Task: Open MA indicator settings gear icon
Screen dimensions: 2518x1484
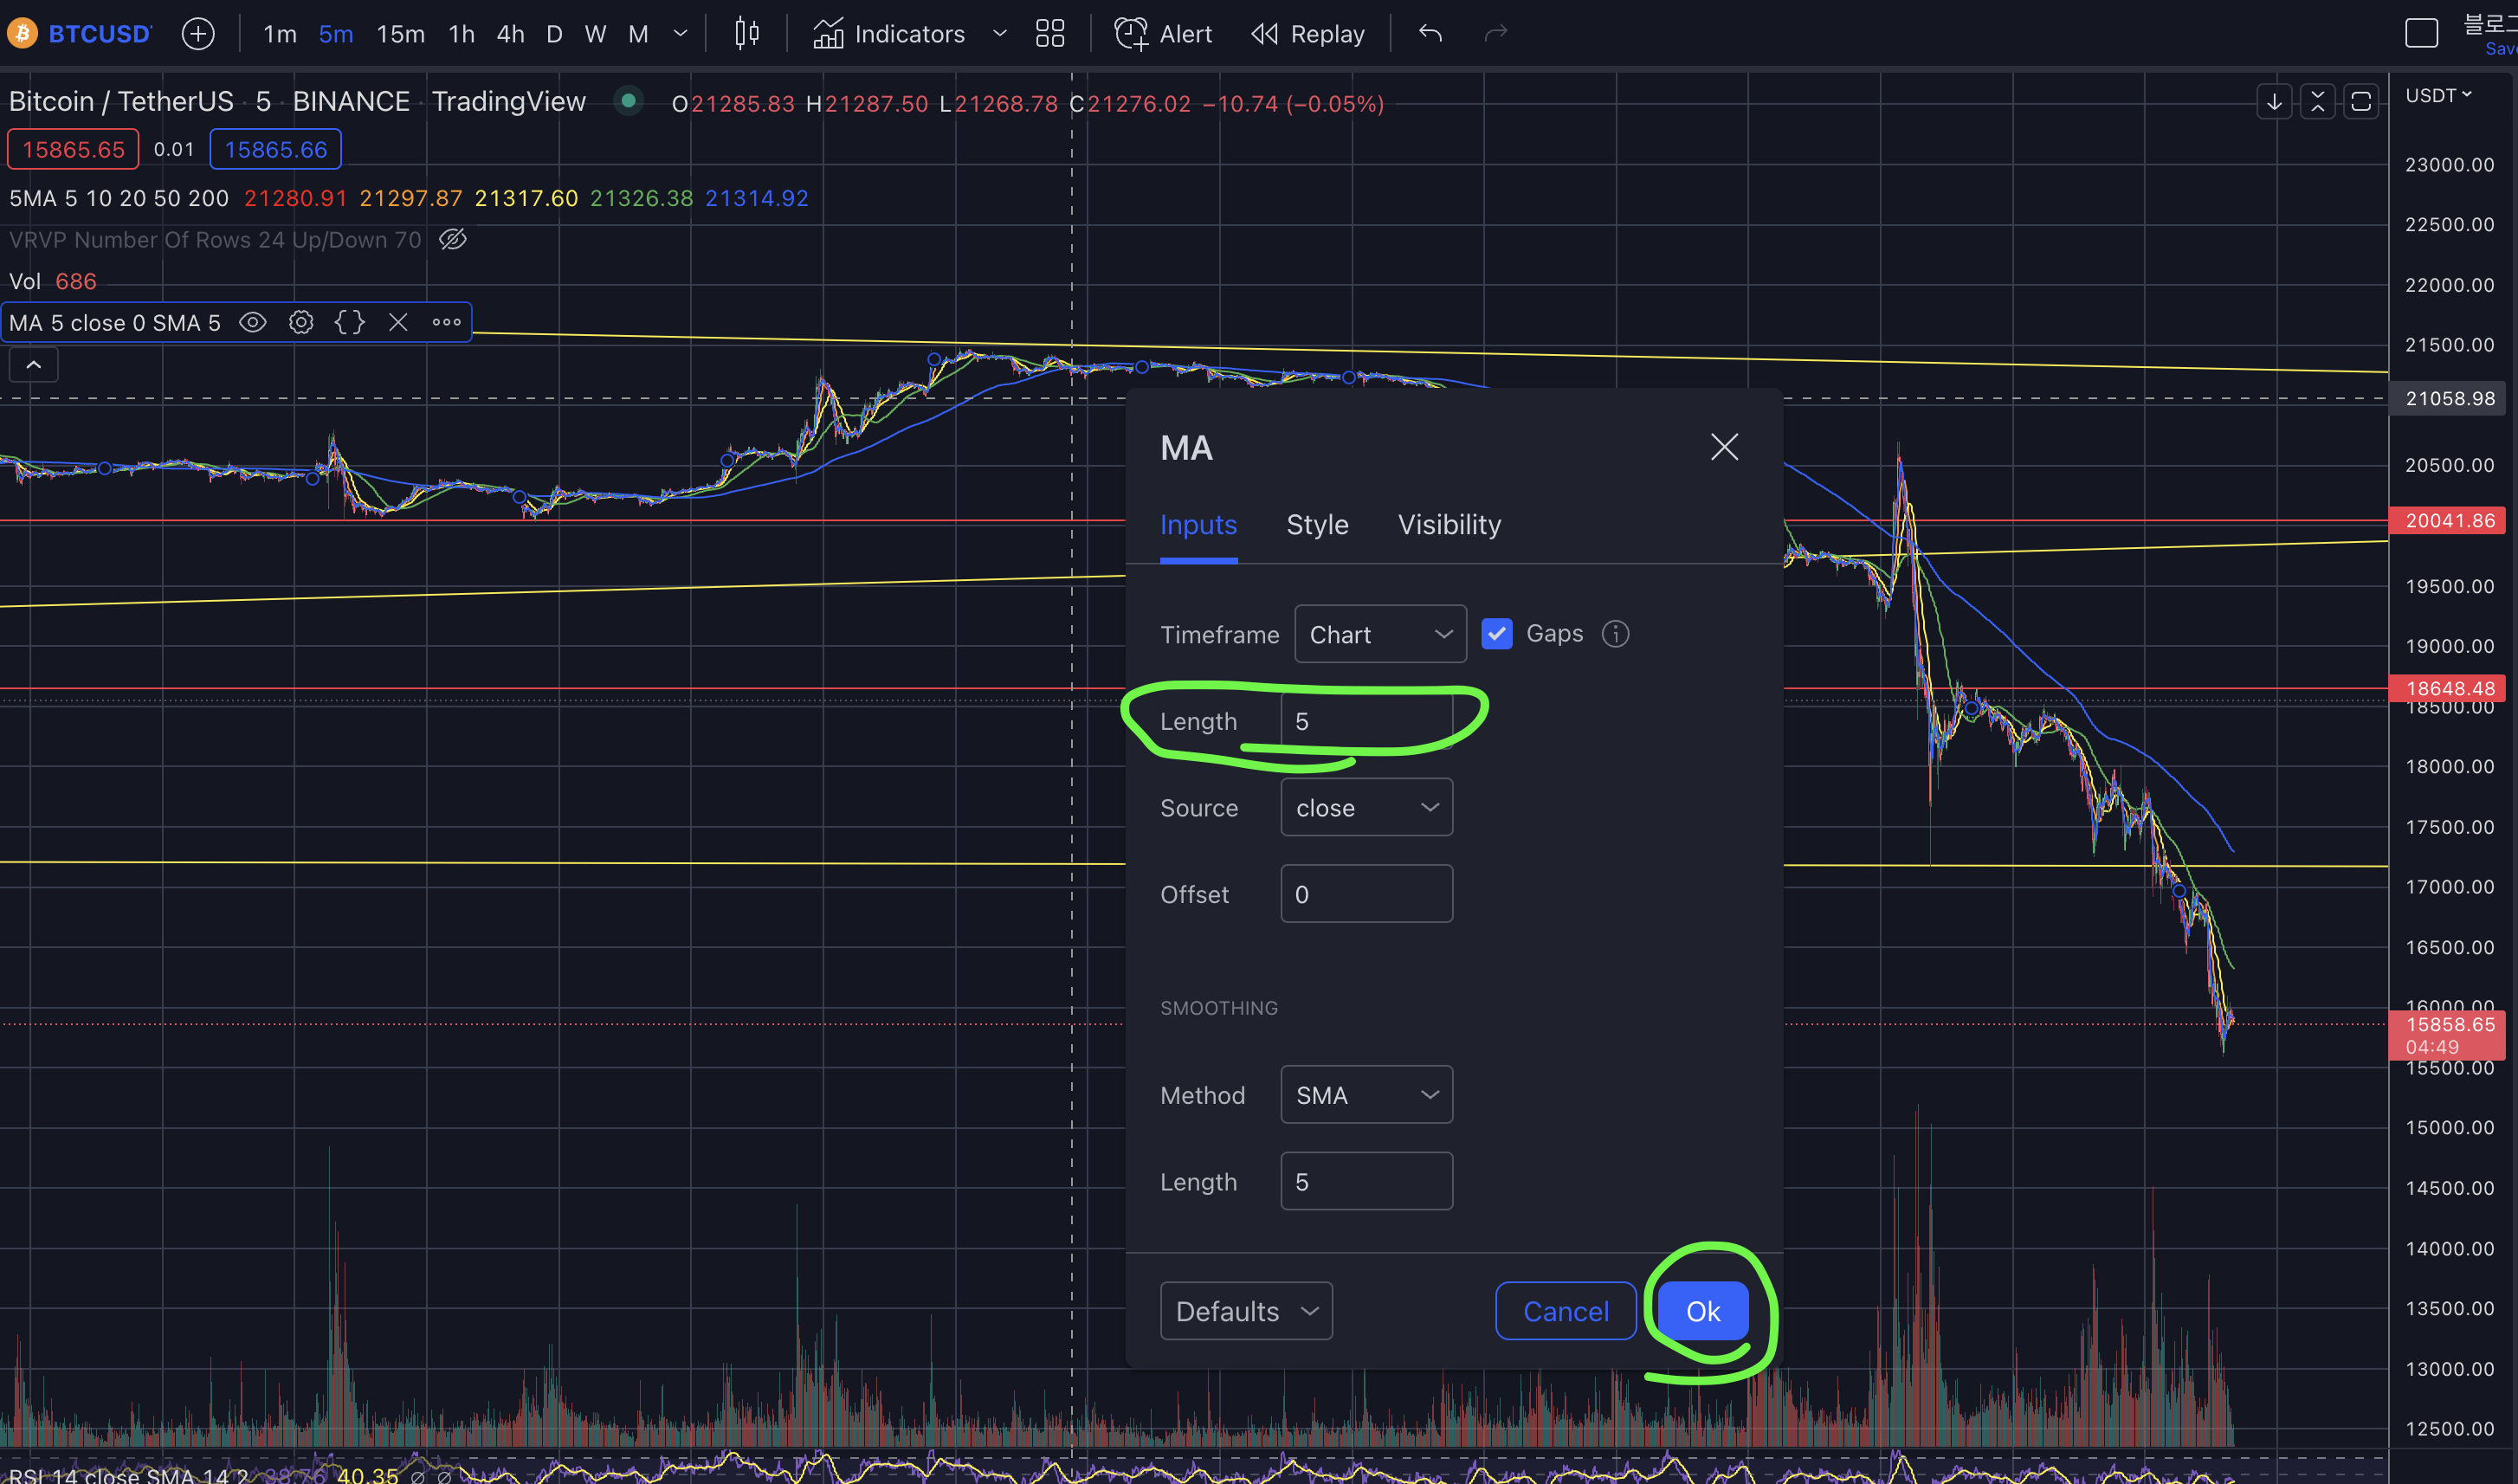Action: tap(301, 322)
